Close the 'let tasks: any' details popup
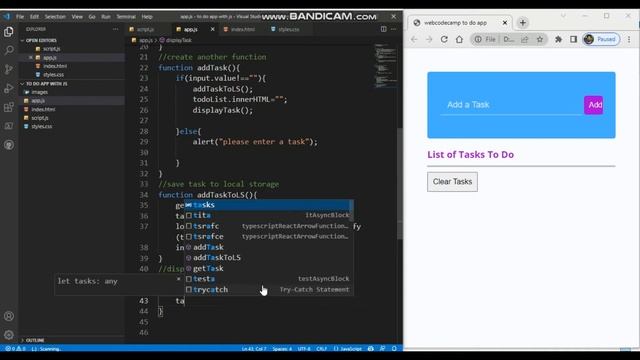This screenshot has width=640, height=360. pyautogui.click(x=178, y=279)
